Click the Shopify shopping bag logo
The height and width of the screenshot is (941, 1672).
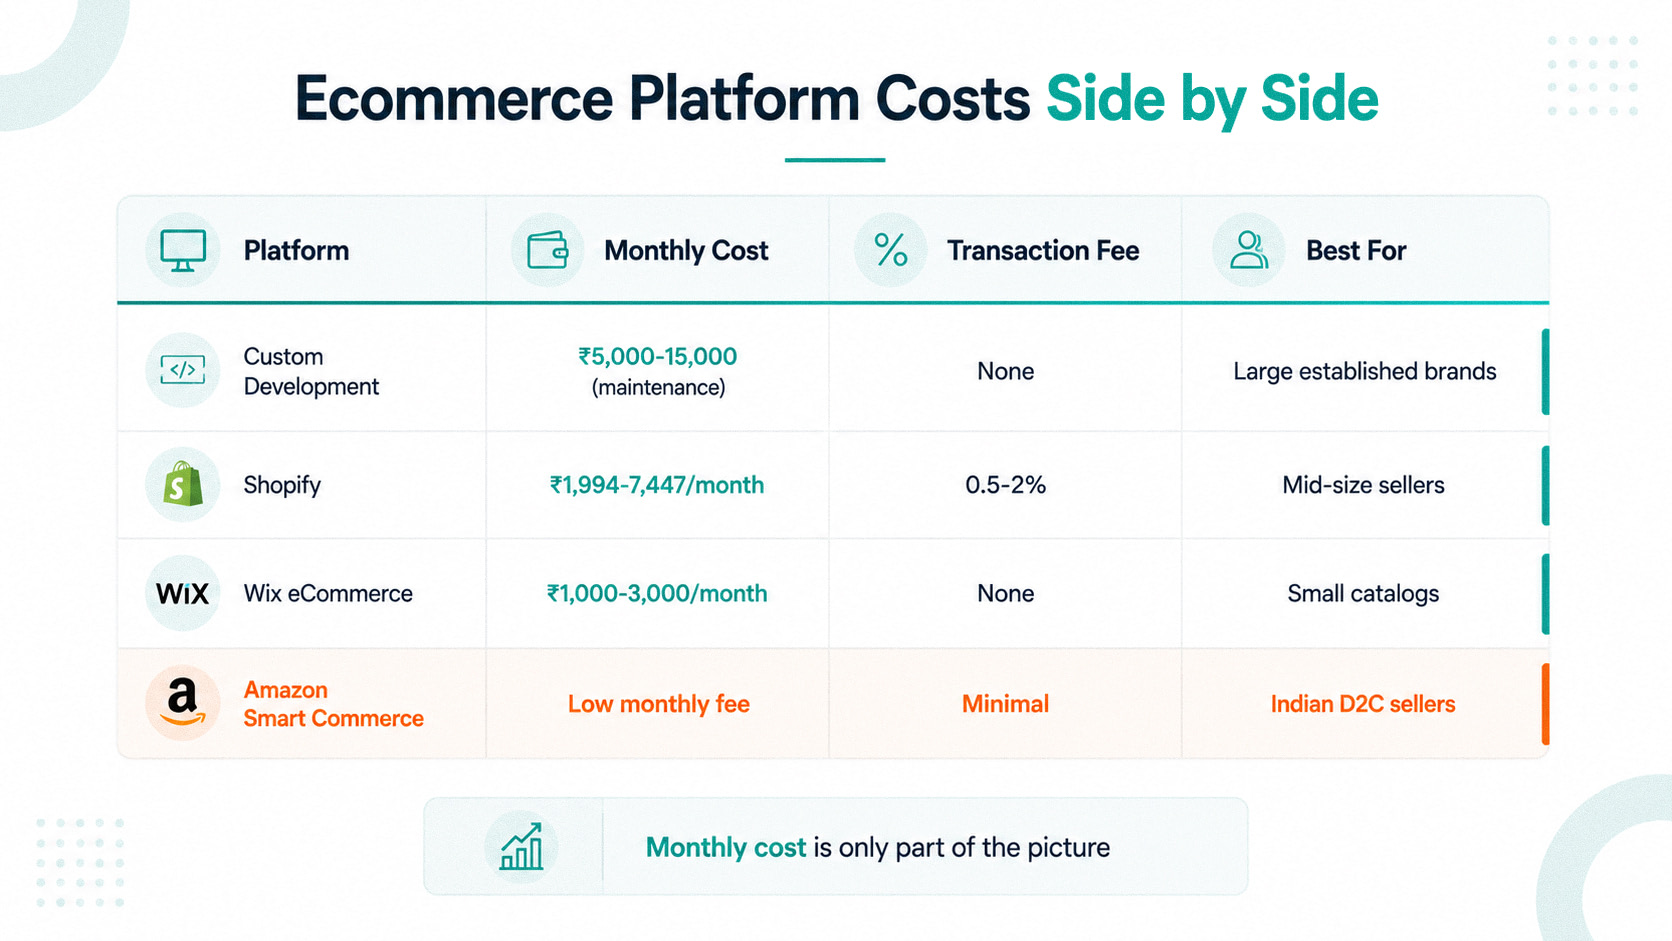point(183,485)
